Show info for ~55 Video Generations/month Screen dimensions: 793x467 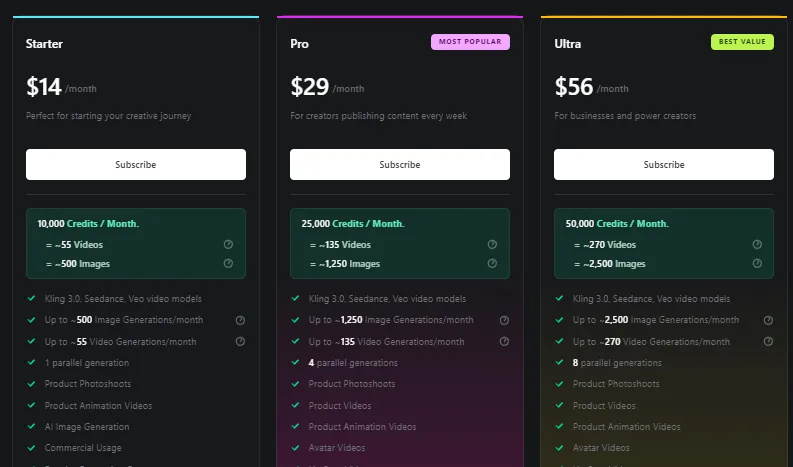pos(240,342)
